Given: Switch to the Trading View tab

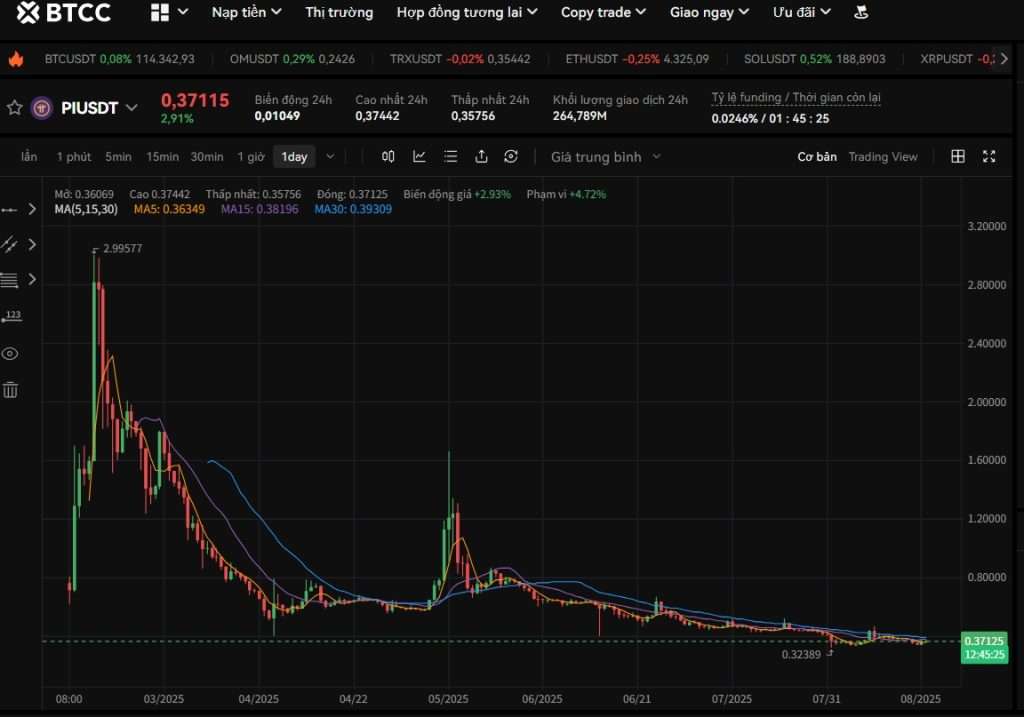Looking at the screenshot, I should 884,157.
